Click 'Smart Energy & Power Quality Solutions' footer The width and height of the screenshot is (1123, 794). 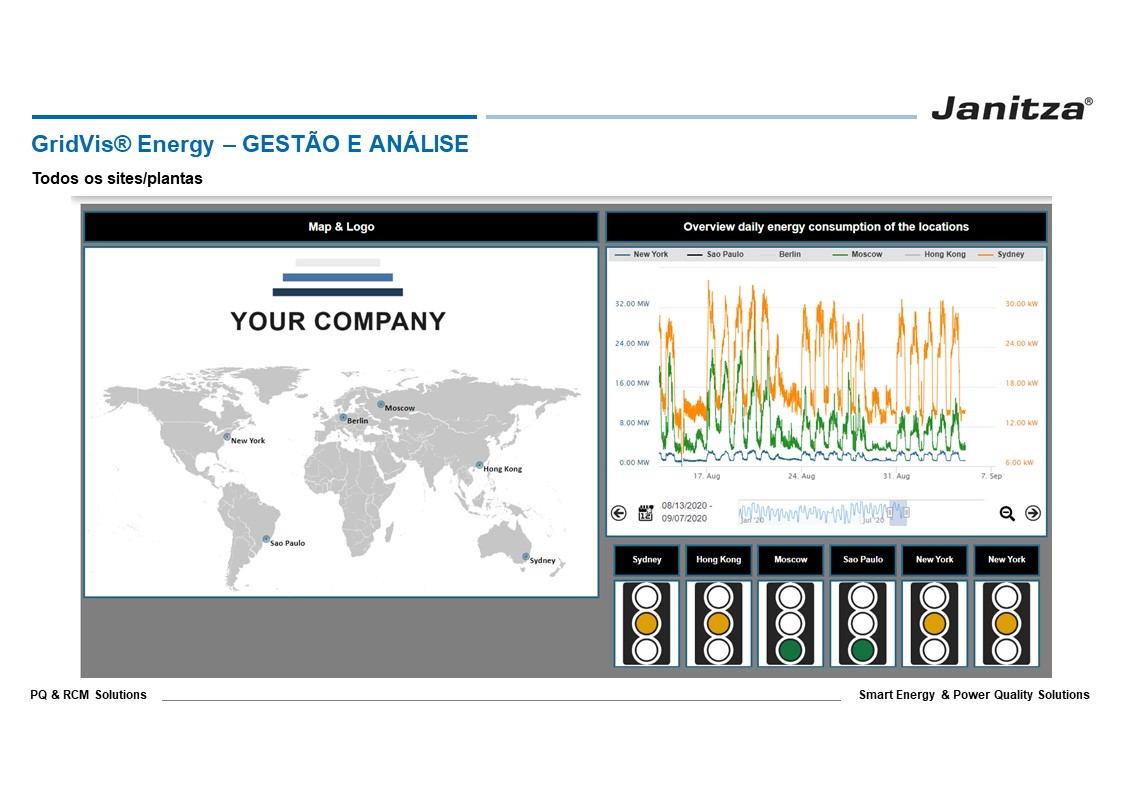[x=974, y=694]
